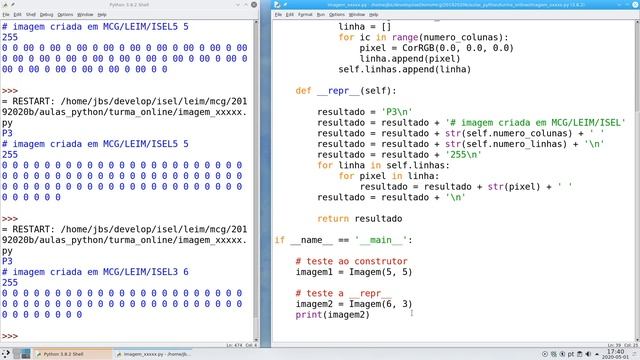This screenshot has height=360, width=640.
Task: Open Window menu in Python Shell window
Action: coord(85,15)
